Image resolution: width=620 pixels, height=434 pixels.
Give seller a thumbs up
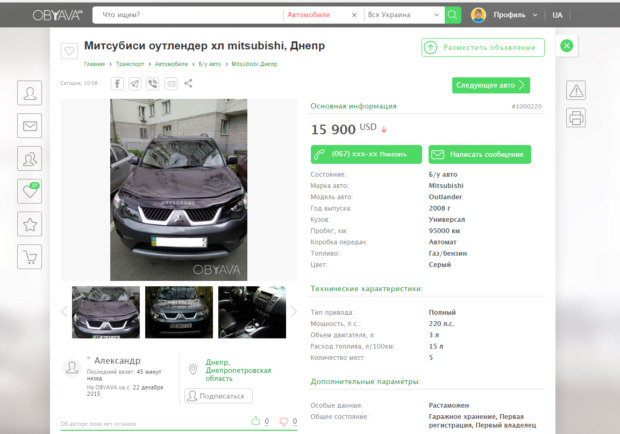pos(256,421)
